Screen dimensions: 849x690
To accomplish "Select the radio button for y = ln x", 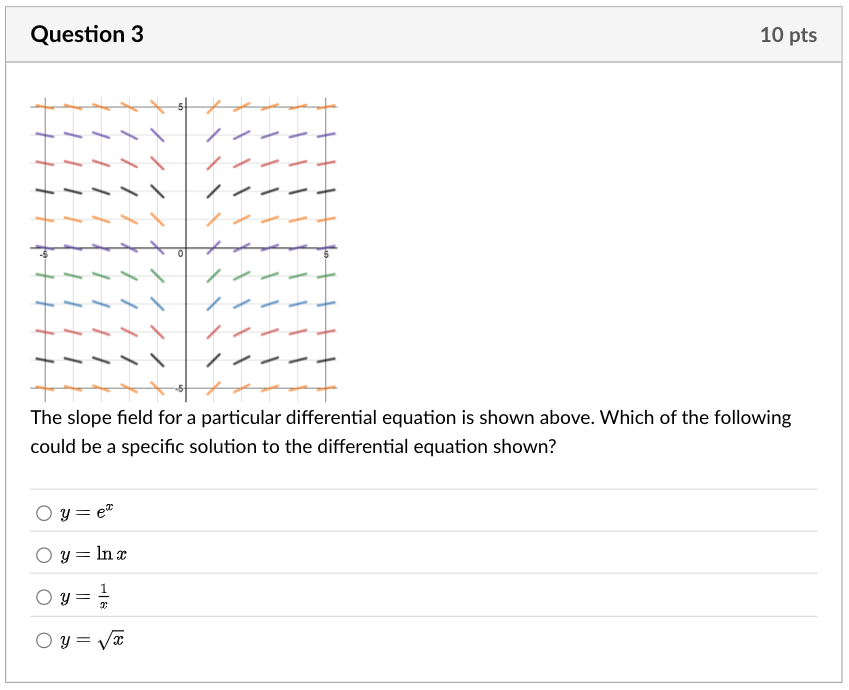I will pyautogui.click(x=44, y=554).
